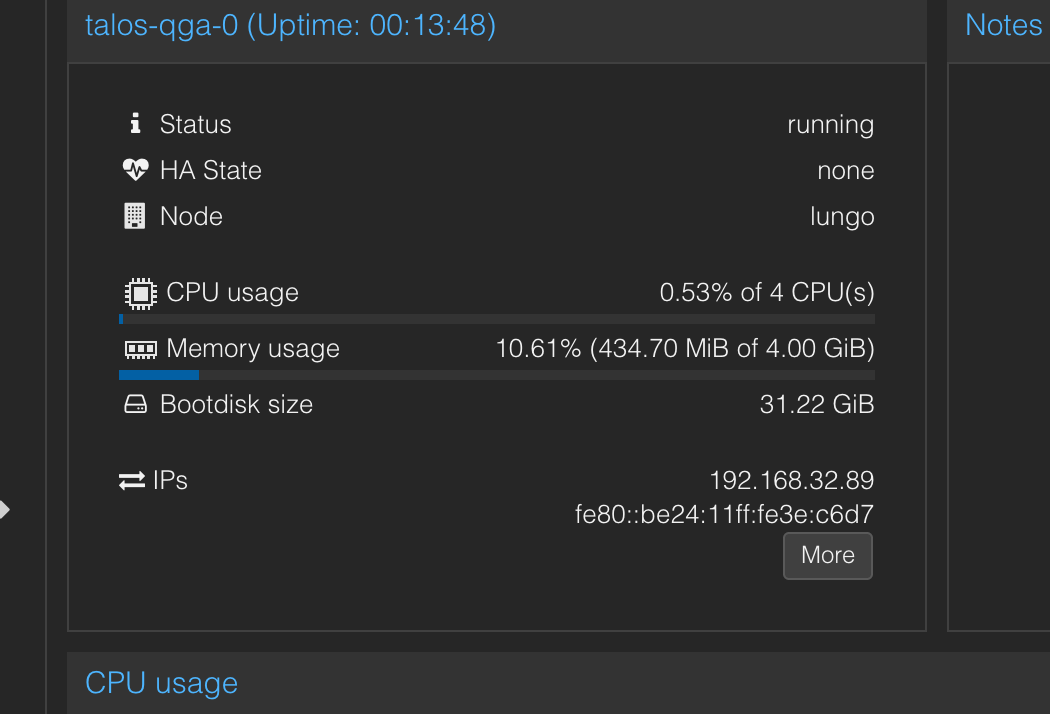Click the HA State none value
Screen dimensions: 1050x714
tap(846, 170)
